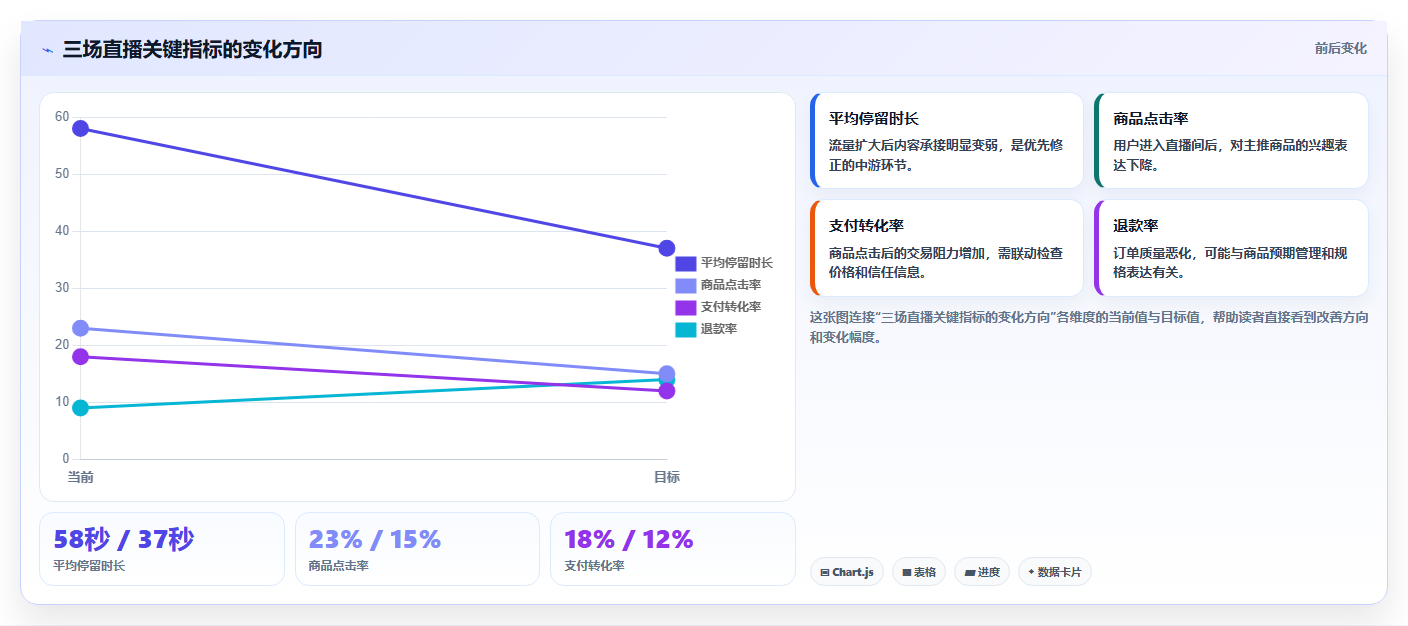Click the 支付转化率 current point at 18
The height and width of the screenshot is (626, 1408).
(81, 356)
